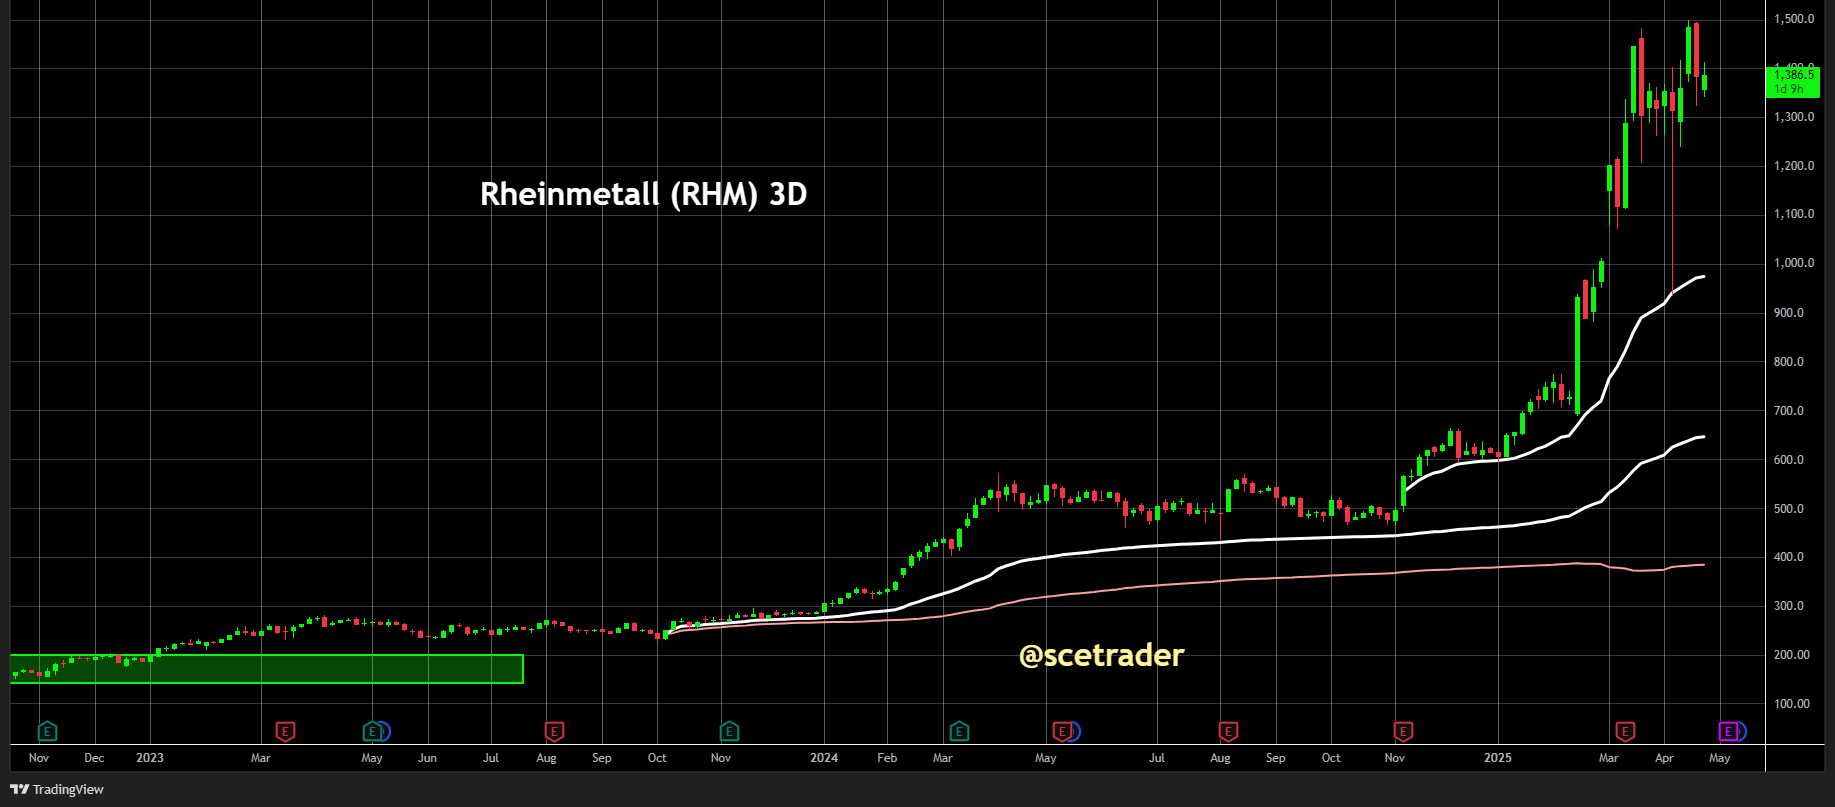The height and width of the screenshot is (807, 1835).
Task: Click the Sep 2023 label on time axis
Action: (602, 758)
